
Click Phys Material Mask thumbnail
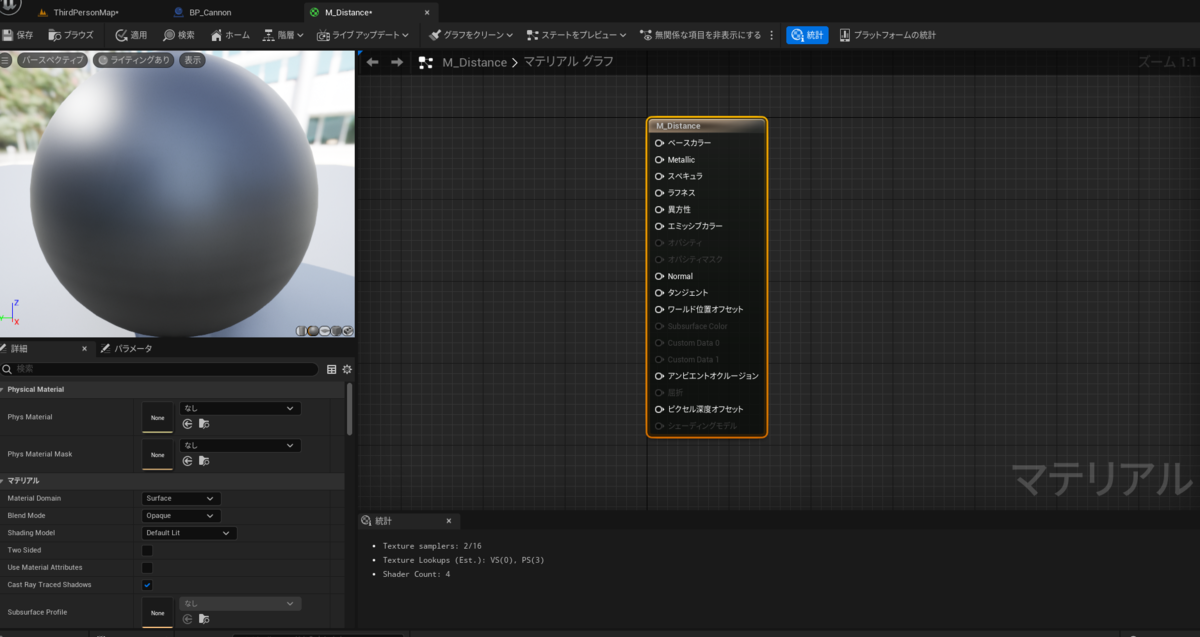tap(157, 454)
